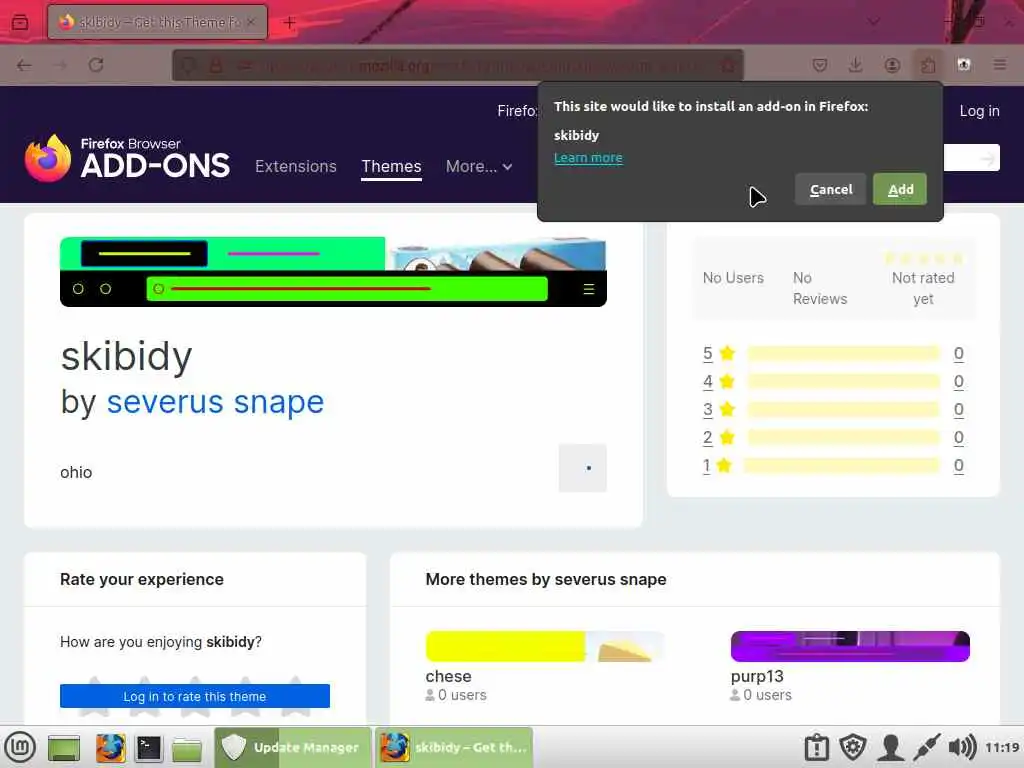Filter reviews by 5 stars

click(x=708, y=353)
